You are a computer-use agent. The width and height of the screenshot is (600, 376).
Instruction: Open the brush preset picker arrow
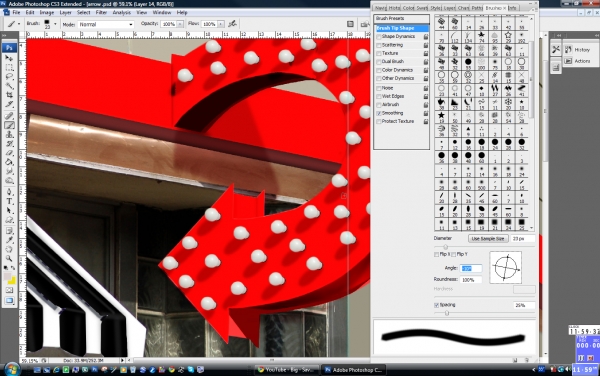pos(55,24)
